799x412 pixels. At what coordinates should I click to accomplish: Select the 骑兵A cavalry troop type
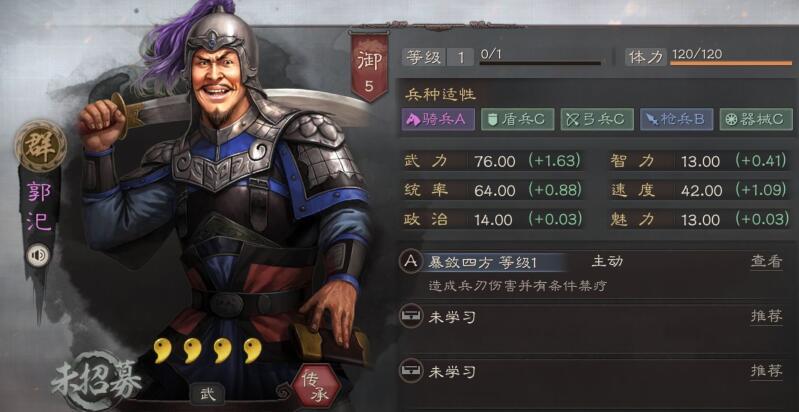[438, 119]
